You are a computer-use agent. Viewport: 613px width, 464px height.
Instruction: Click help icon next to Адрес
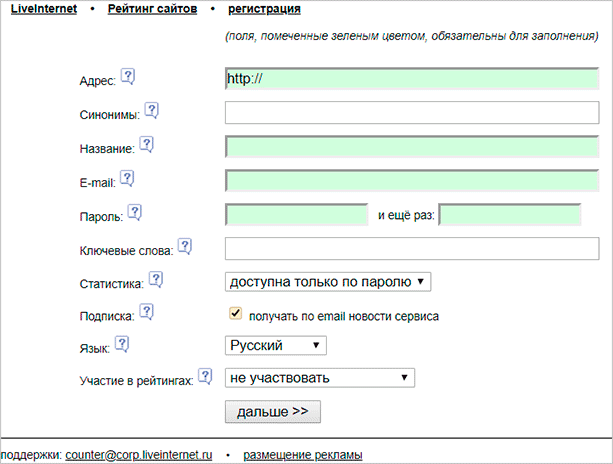(x=127, y=76)
